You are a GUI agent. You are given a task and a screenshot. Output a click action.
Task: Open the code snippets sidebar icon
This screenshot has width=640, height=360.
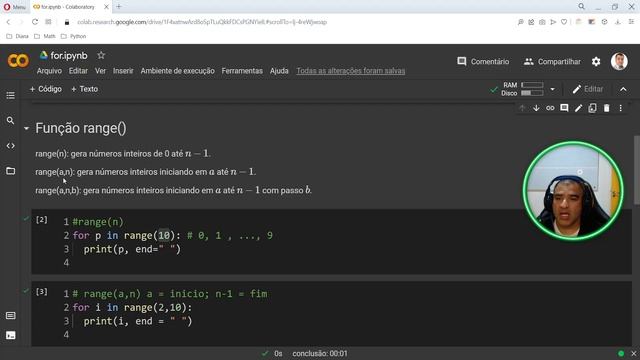point(11,146)
